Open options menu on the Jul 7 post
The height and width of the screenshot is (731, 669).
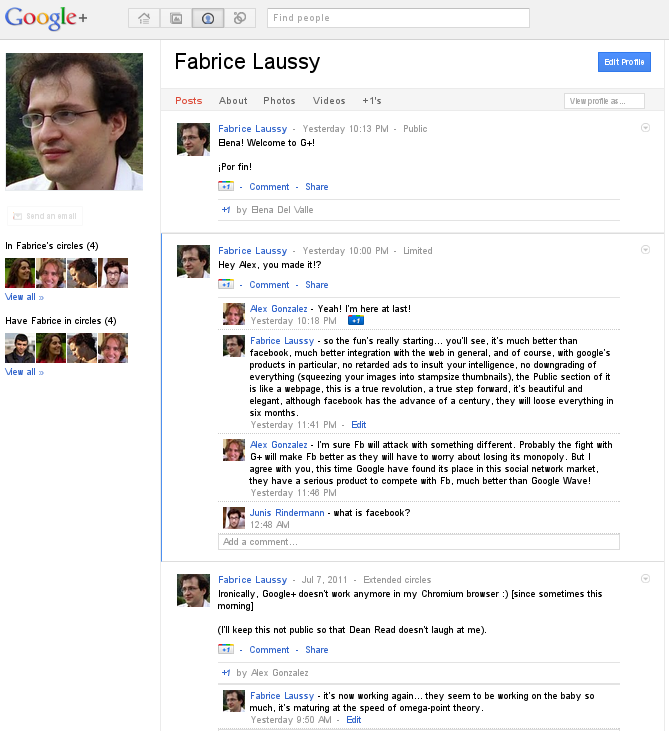point(645,578)
